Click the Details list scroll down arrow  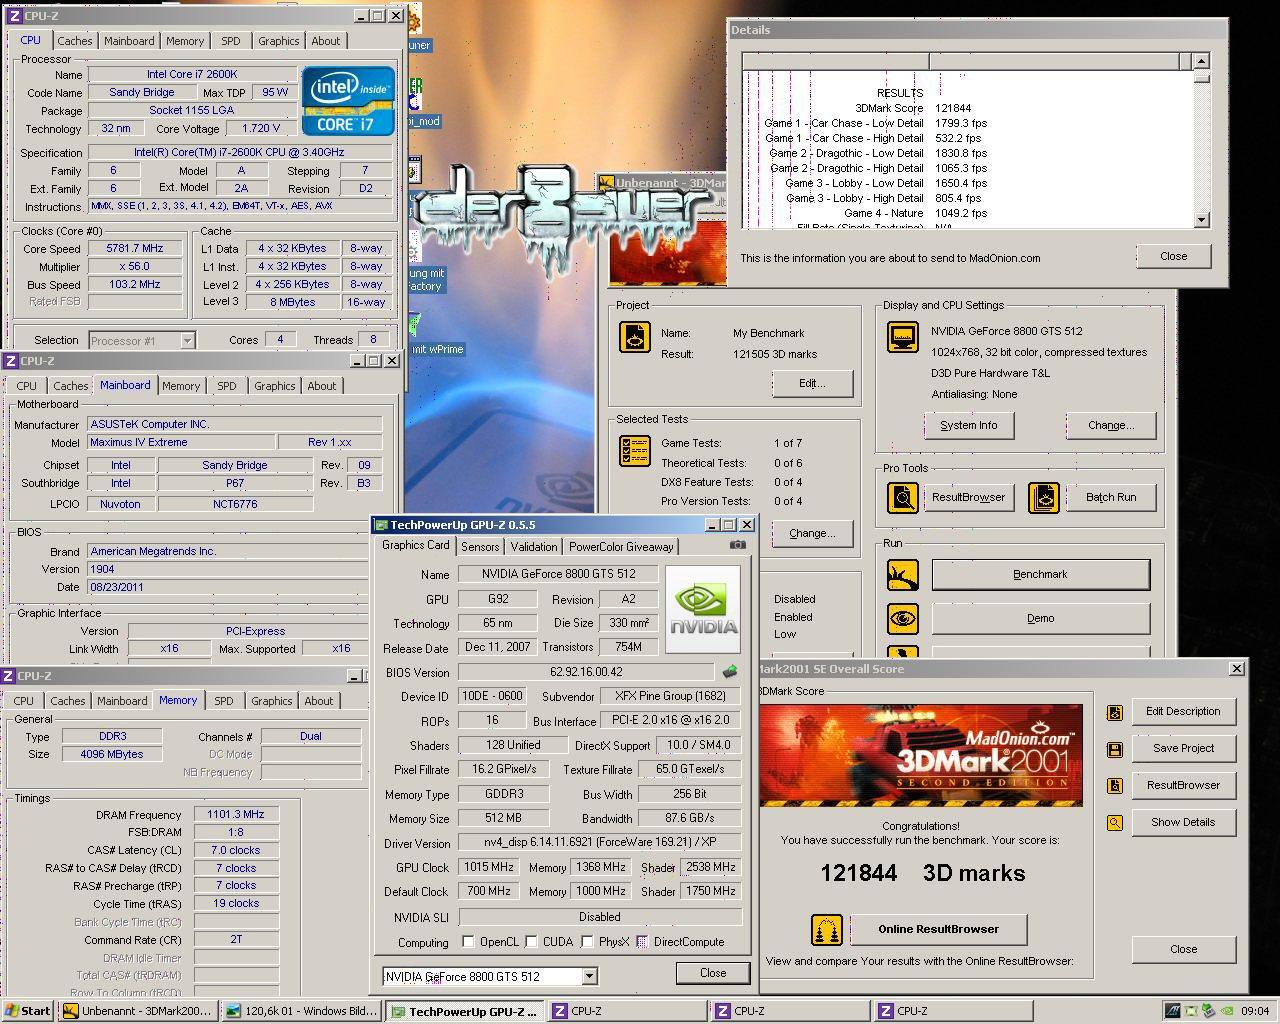(x=1201, y=220)
